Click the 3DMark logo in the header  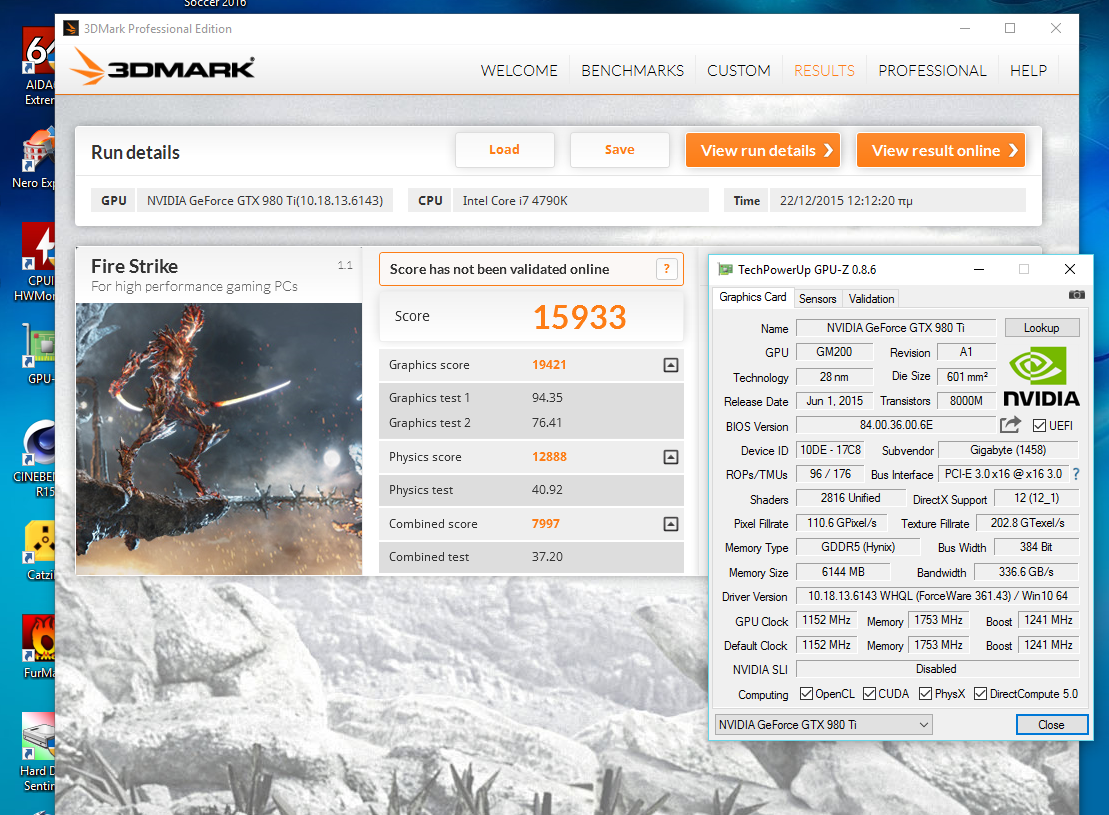(163, 67)
